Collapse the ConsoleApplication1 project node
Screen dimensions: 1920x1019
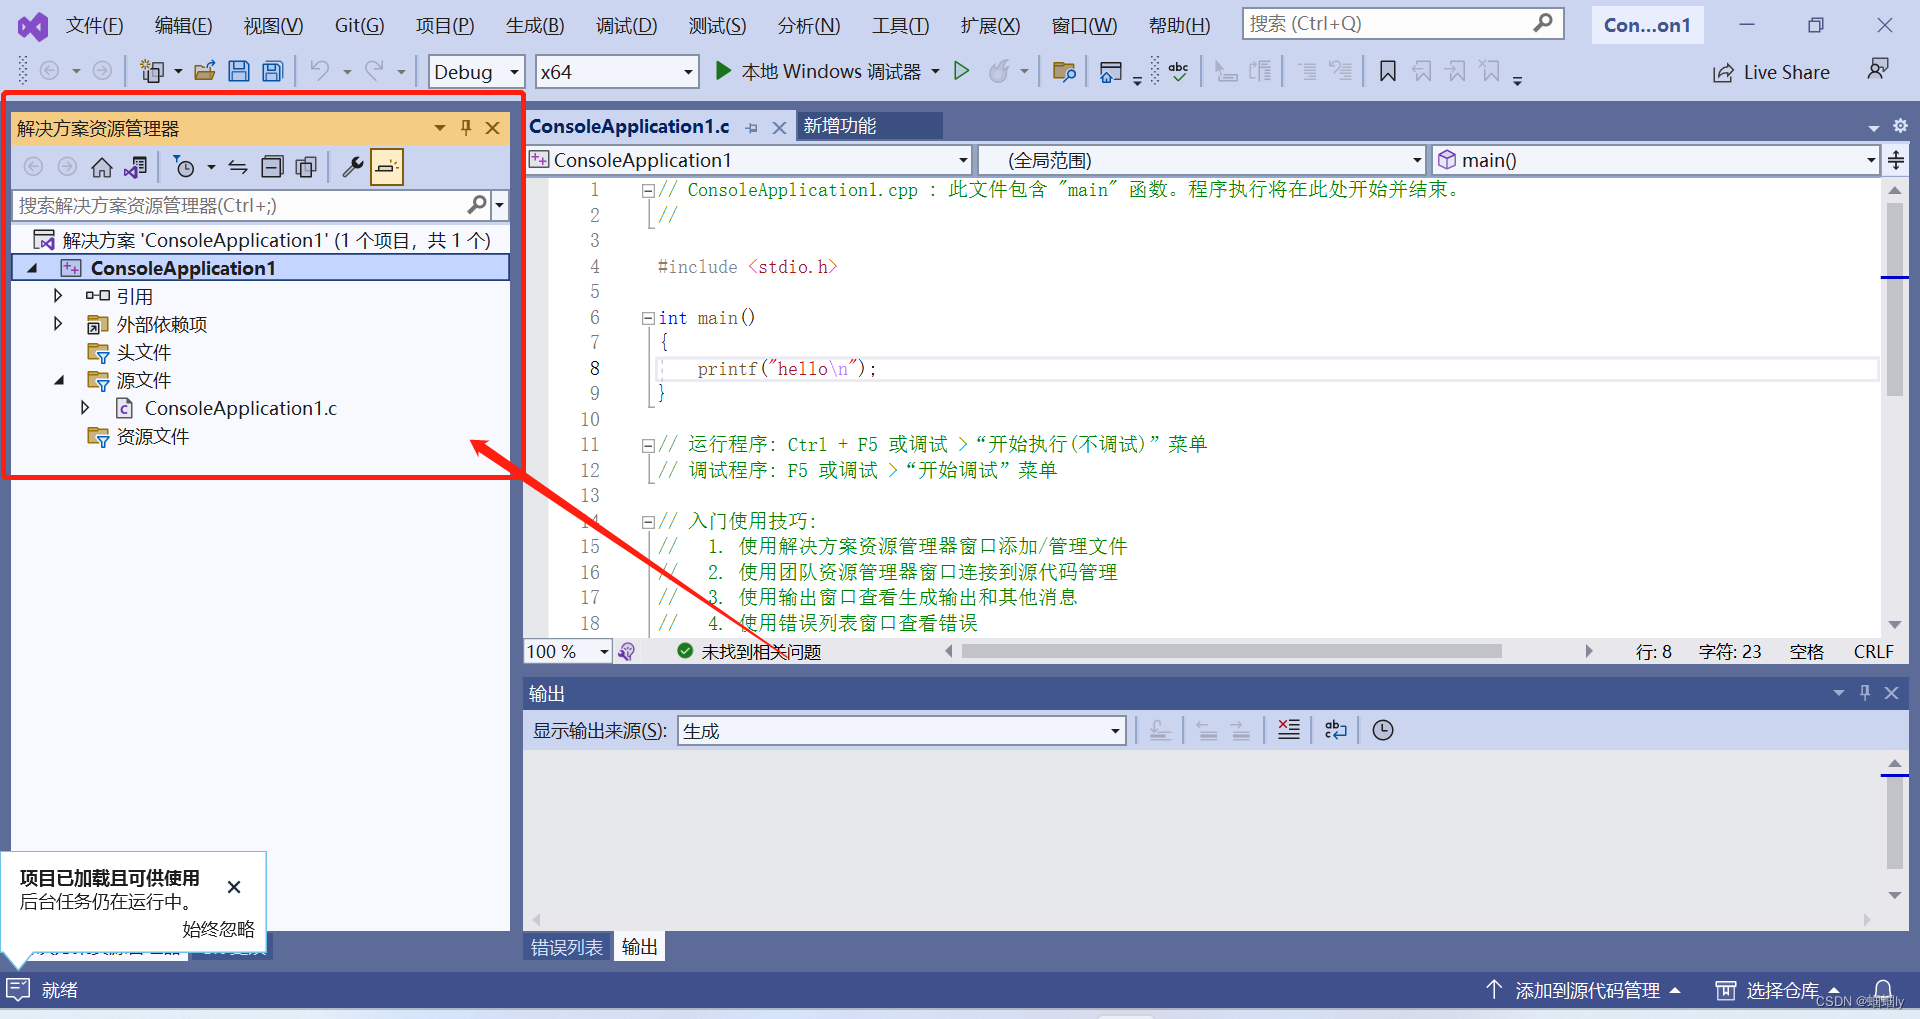click(32, 268)
